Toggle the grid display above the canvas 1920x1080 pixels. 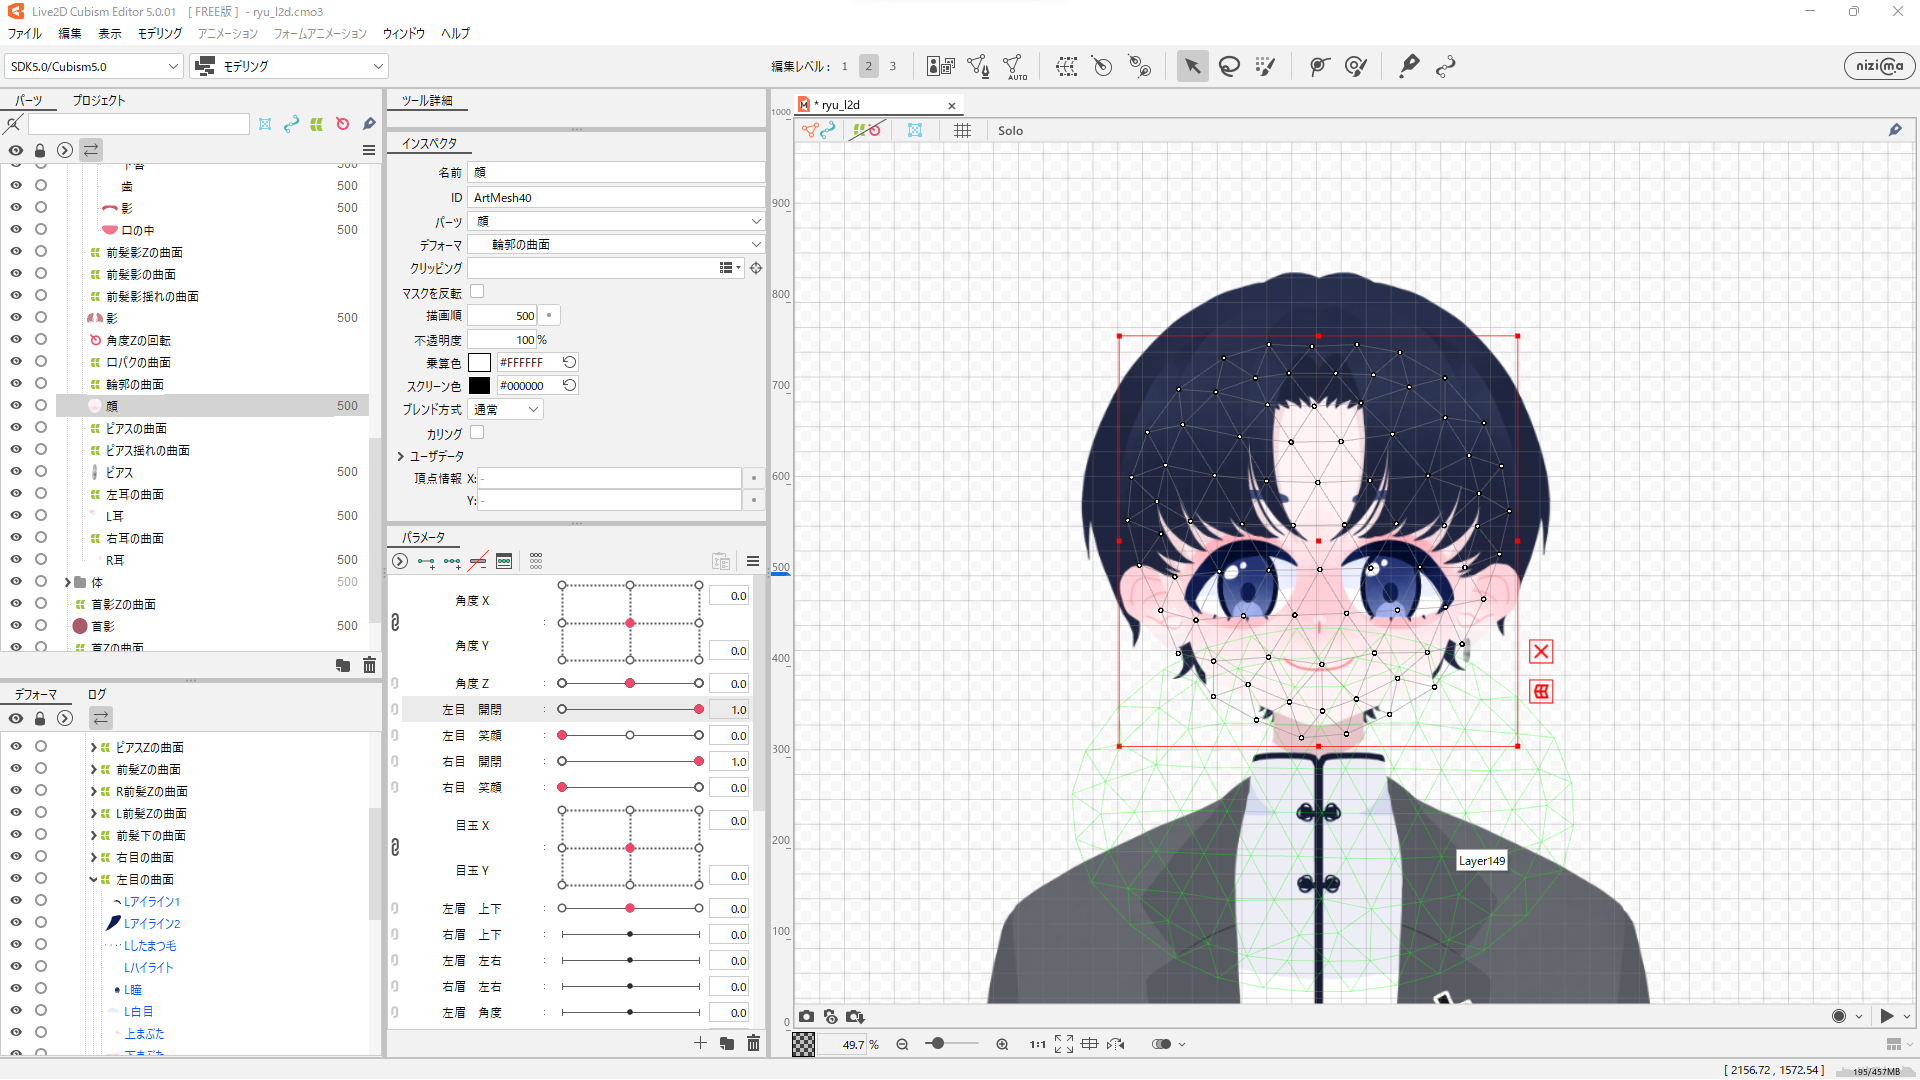[962, 130]
